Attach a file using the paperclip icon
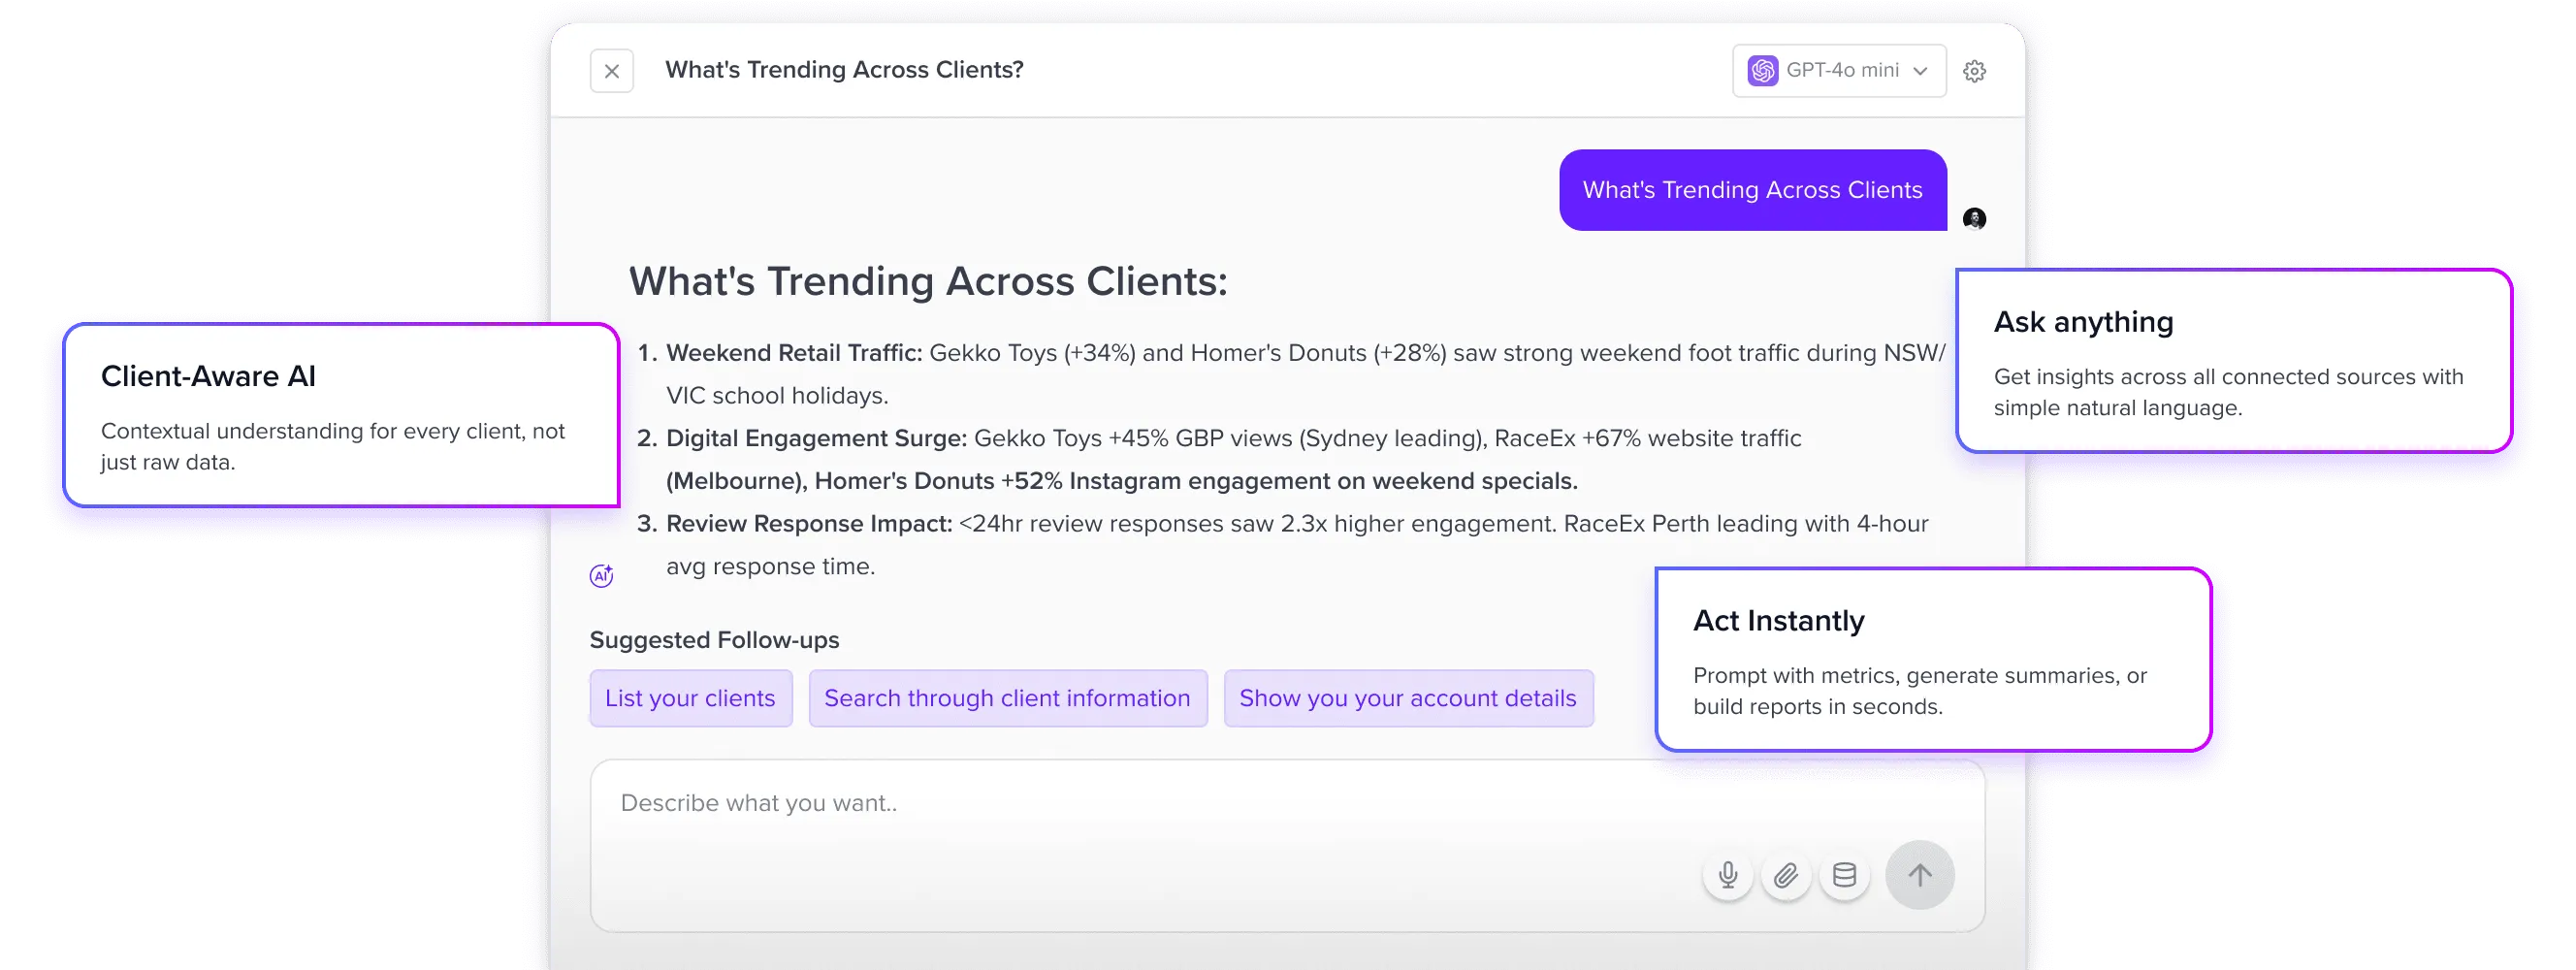 1785,875
